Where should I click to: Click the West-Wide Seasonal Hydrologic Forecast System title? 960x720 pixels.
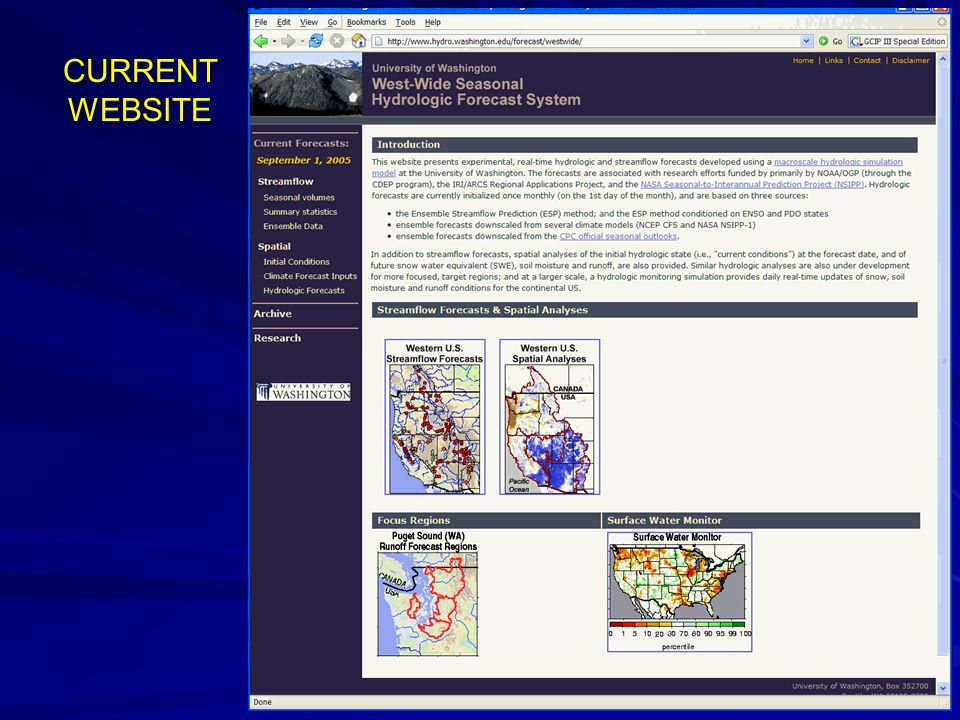(476, 92)
